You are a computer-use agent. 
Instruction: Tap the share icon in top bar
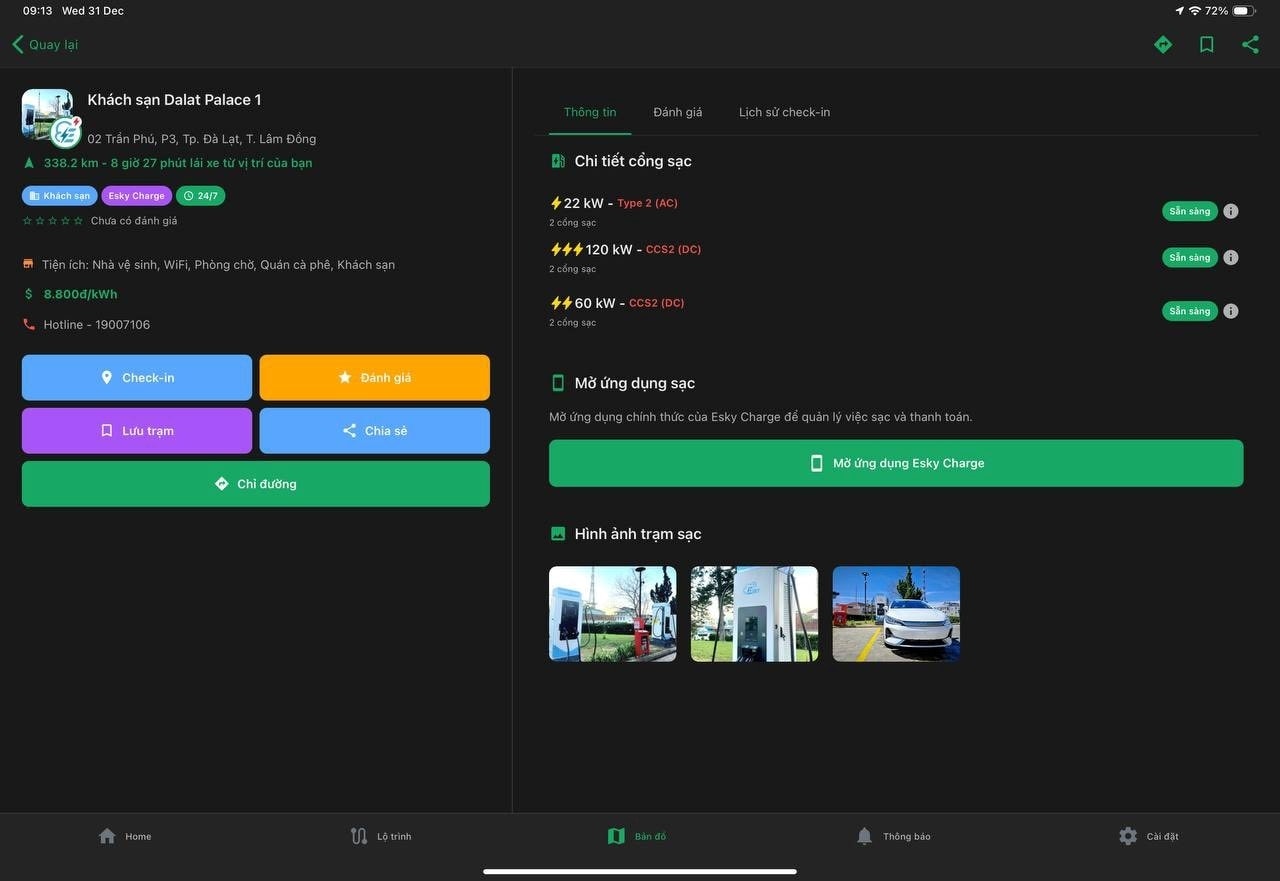coord(1250,44)
